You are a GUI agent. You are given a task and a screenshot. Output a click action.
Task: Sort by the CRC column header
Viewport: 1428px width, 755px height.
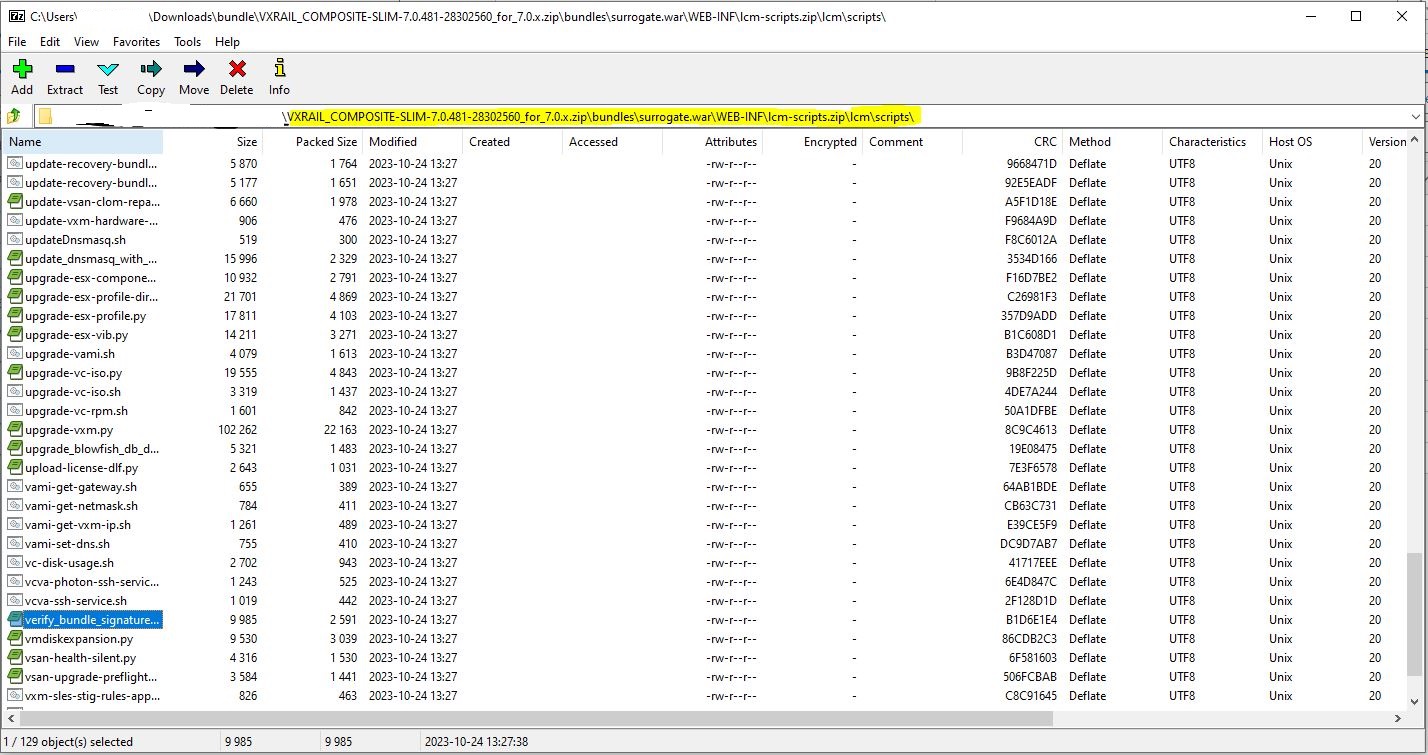tap(1010, 142)
